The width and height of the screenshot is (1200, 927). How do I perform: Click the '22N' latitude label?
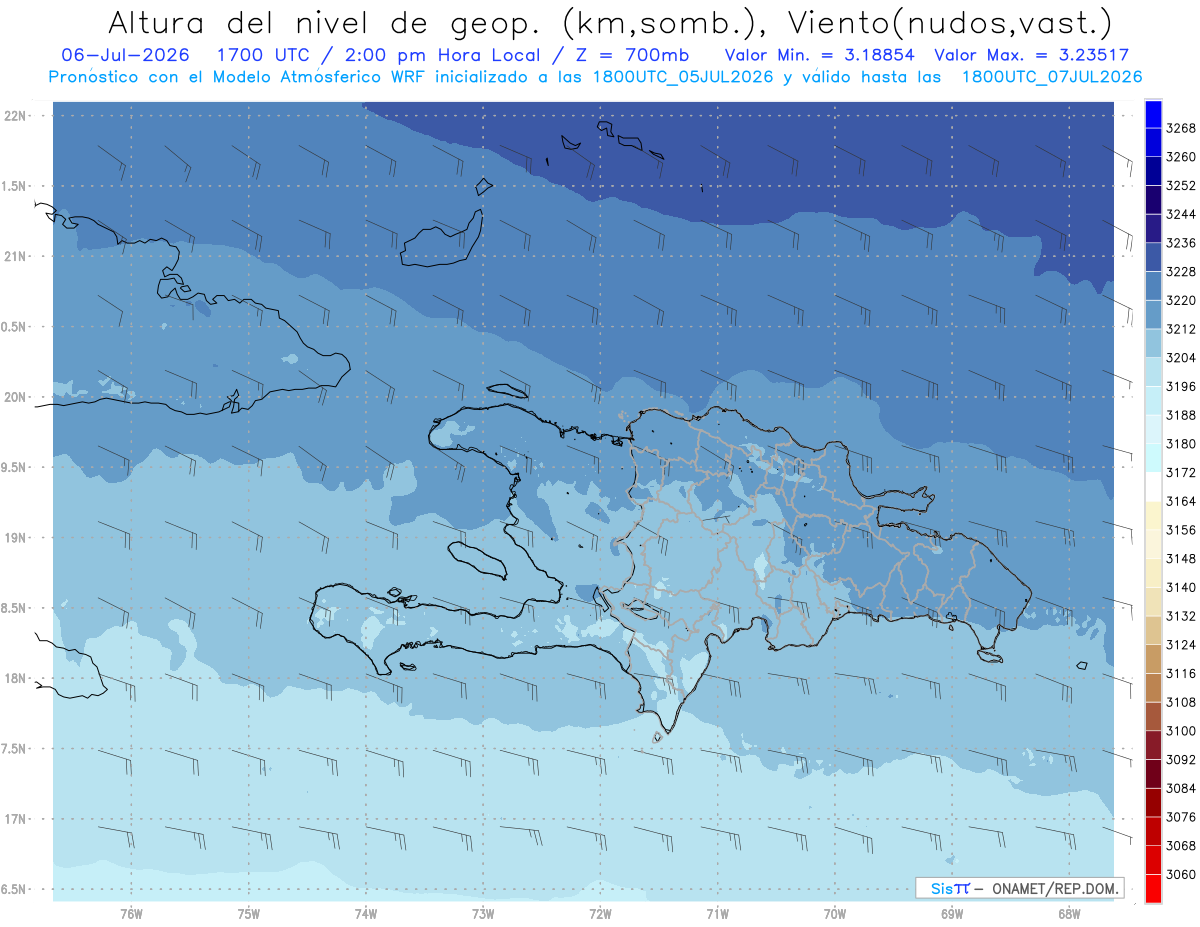tap(15, 116)
